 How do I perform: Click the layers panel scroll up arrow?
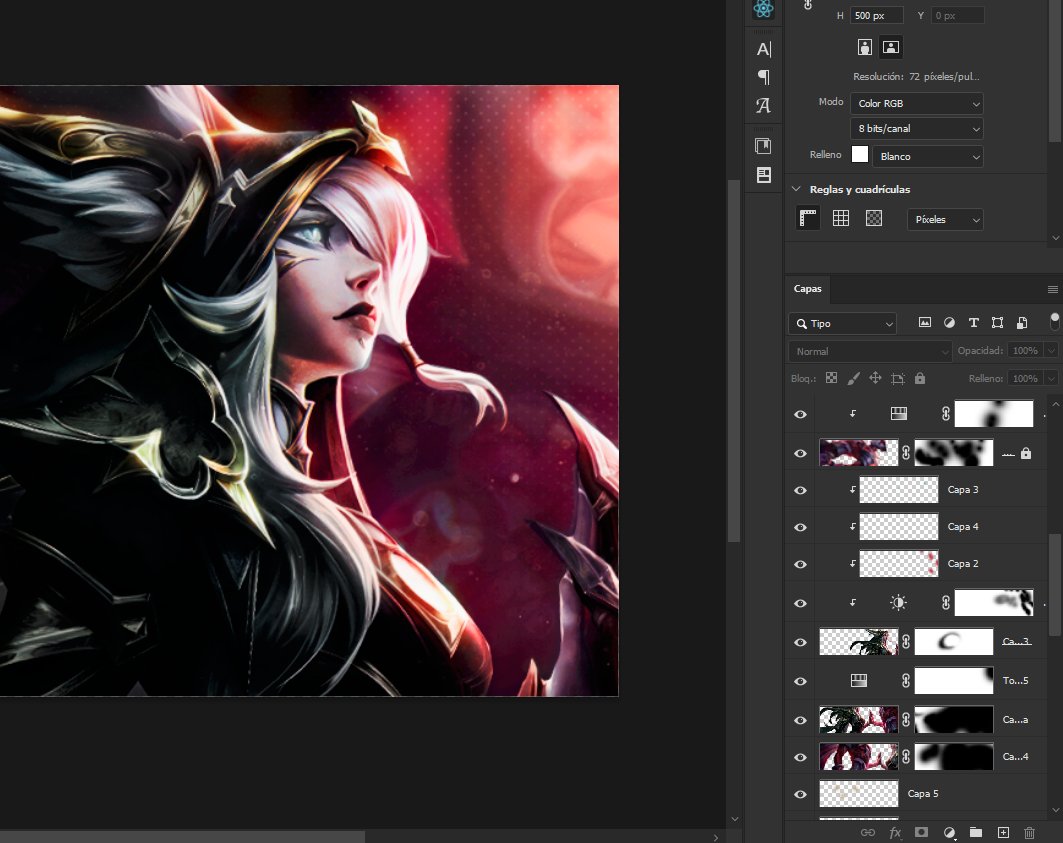pyautogui.click(x=1055, y=404)
